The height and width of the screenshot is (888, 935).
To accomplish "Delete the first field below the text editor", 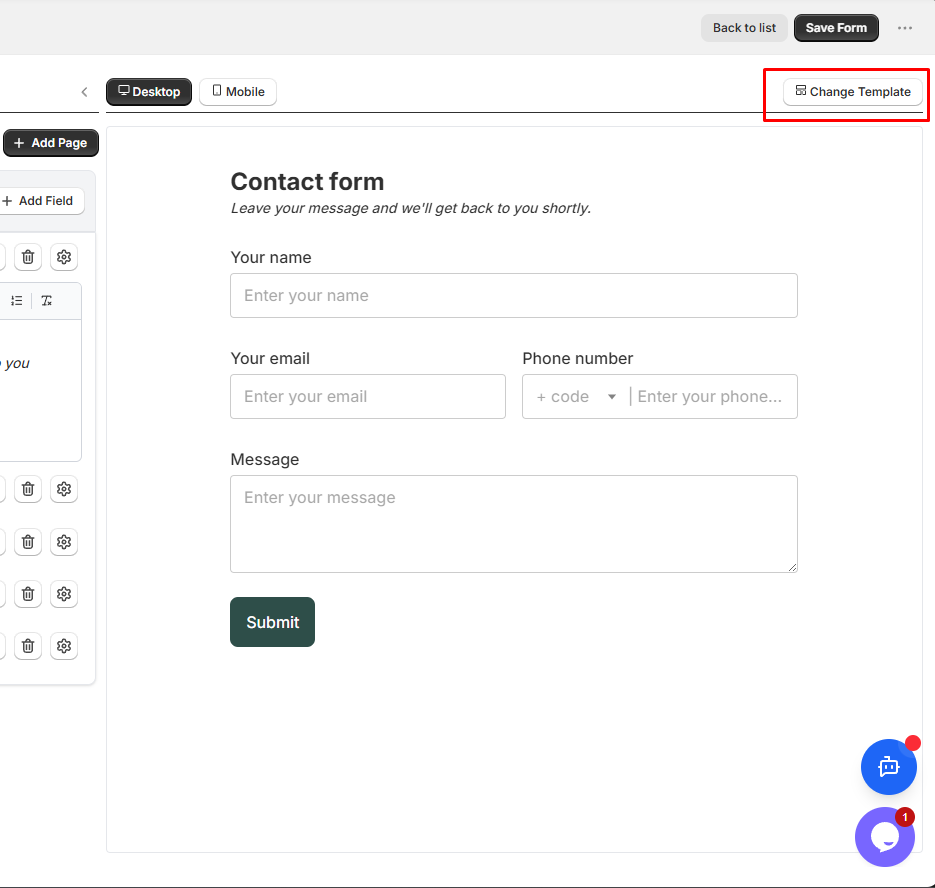I will 28,489.
